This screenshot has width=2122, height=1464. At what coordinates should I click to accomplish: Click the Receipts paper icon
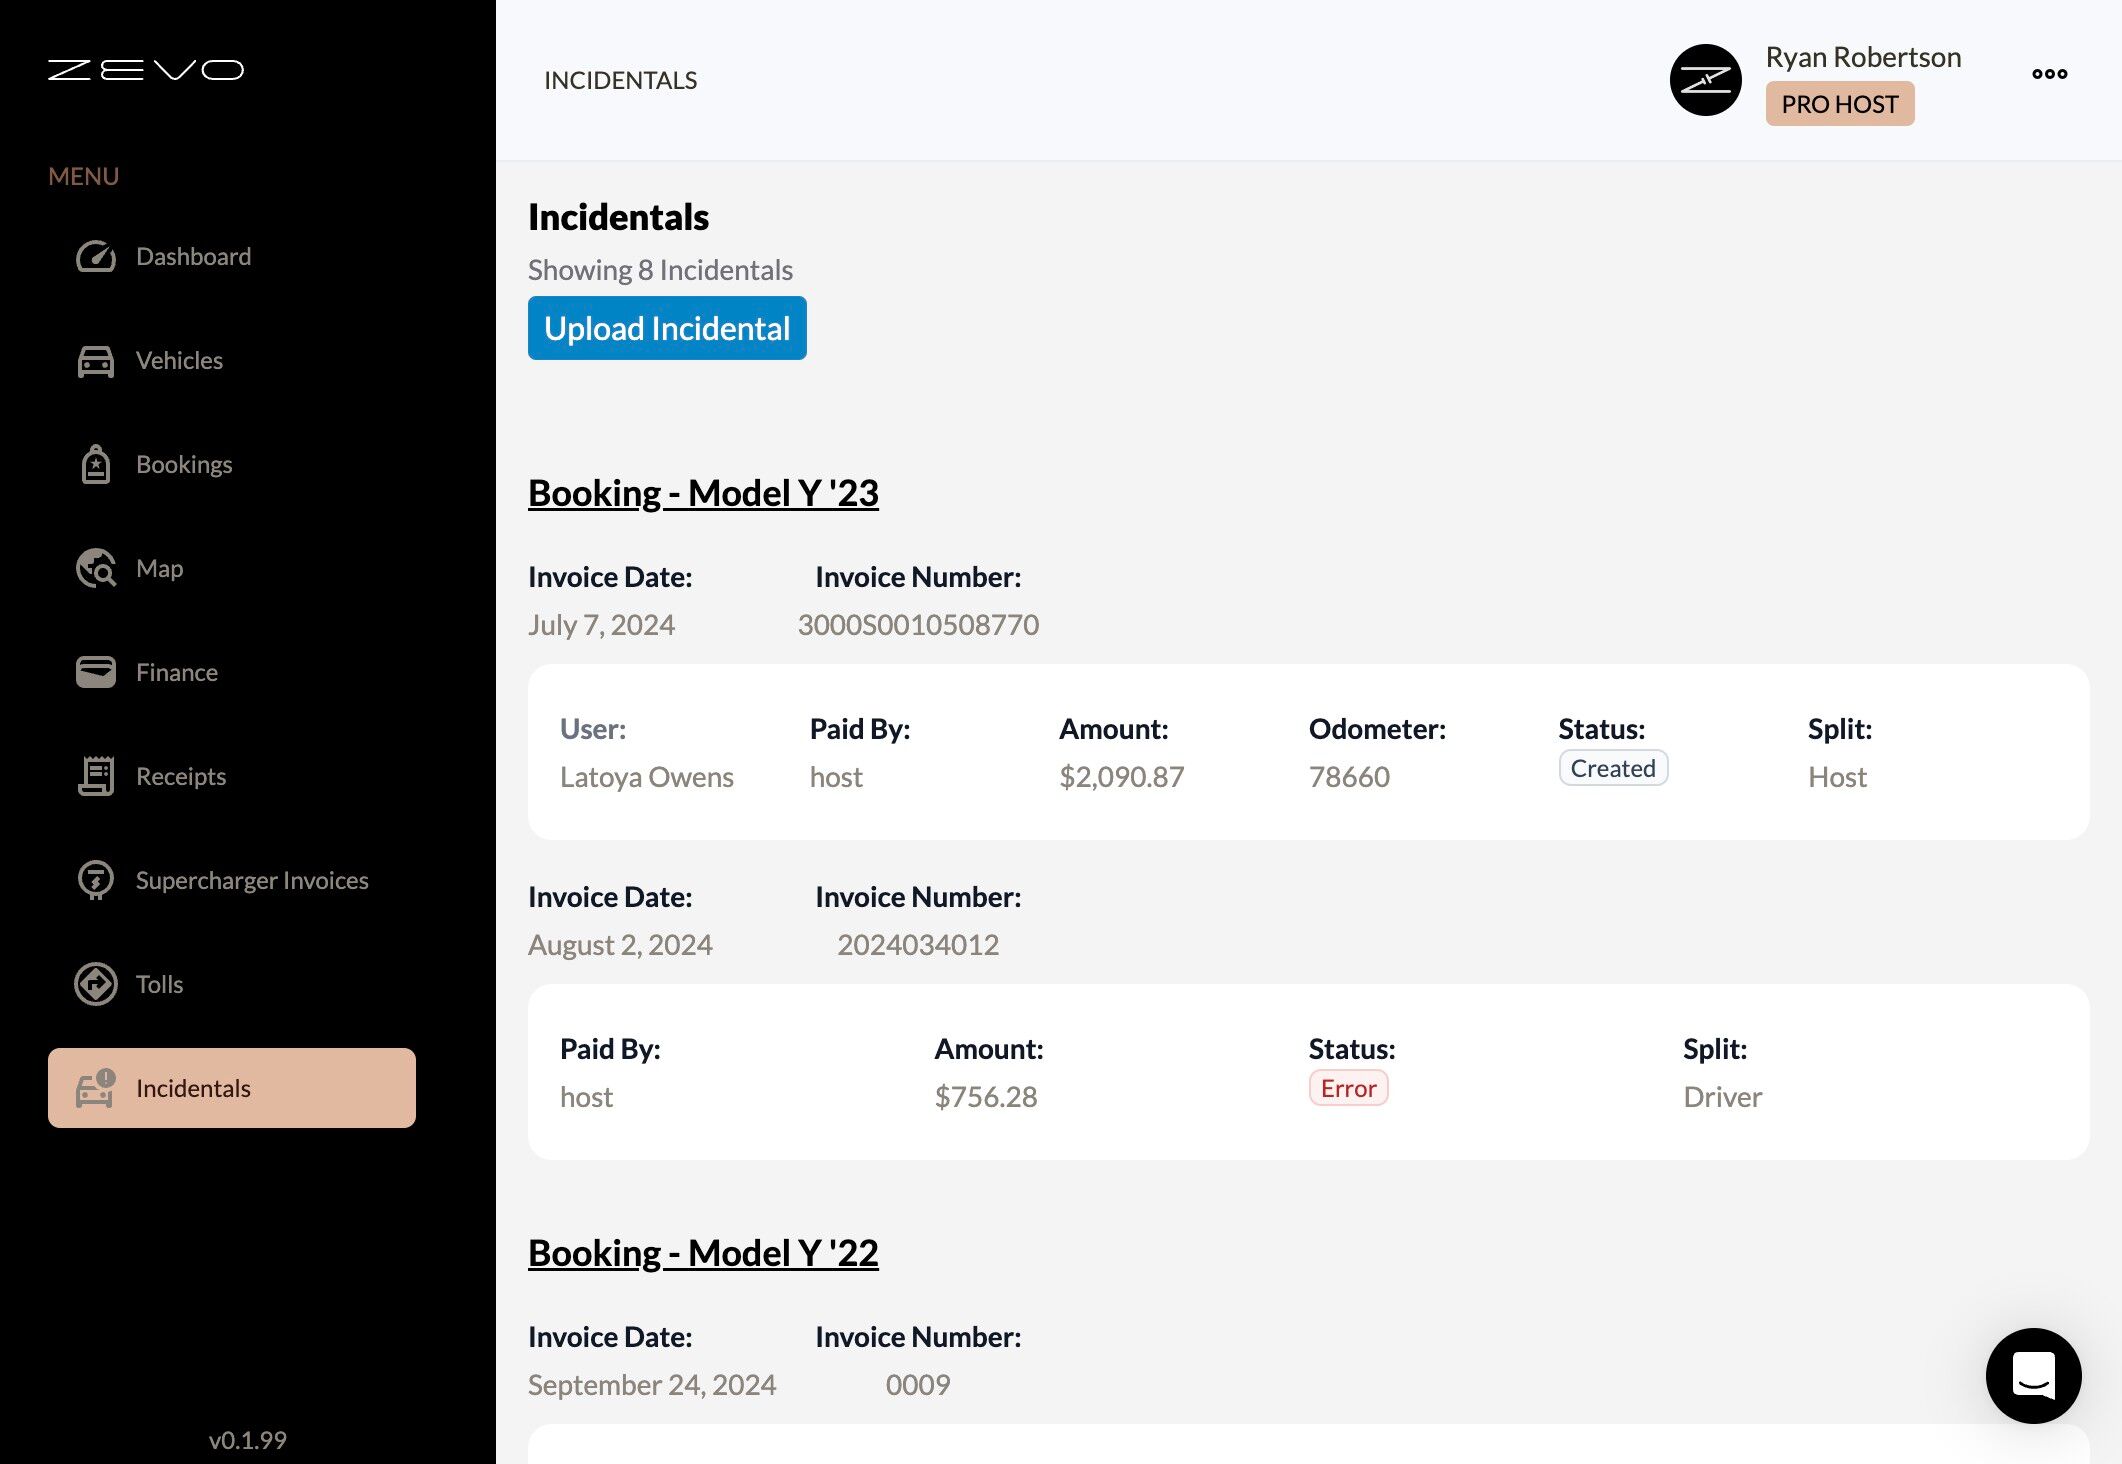(x=96, y=776)
